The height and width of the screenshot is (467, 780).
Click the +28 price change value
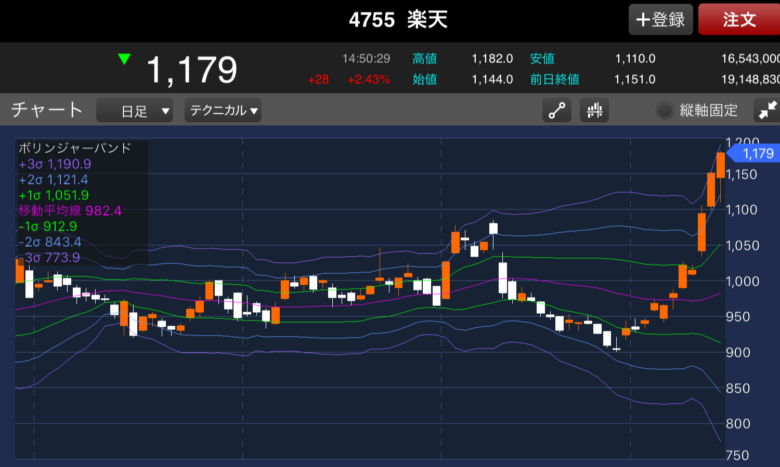[x=318, y=80]
